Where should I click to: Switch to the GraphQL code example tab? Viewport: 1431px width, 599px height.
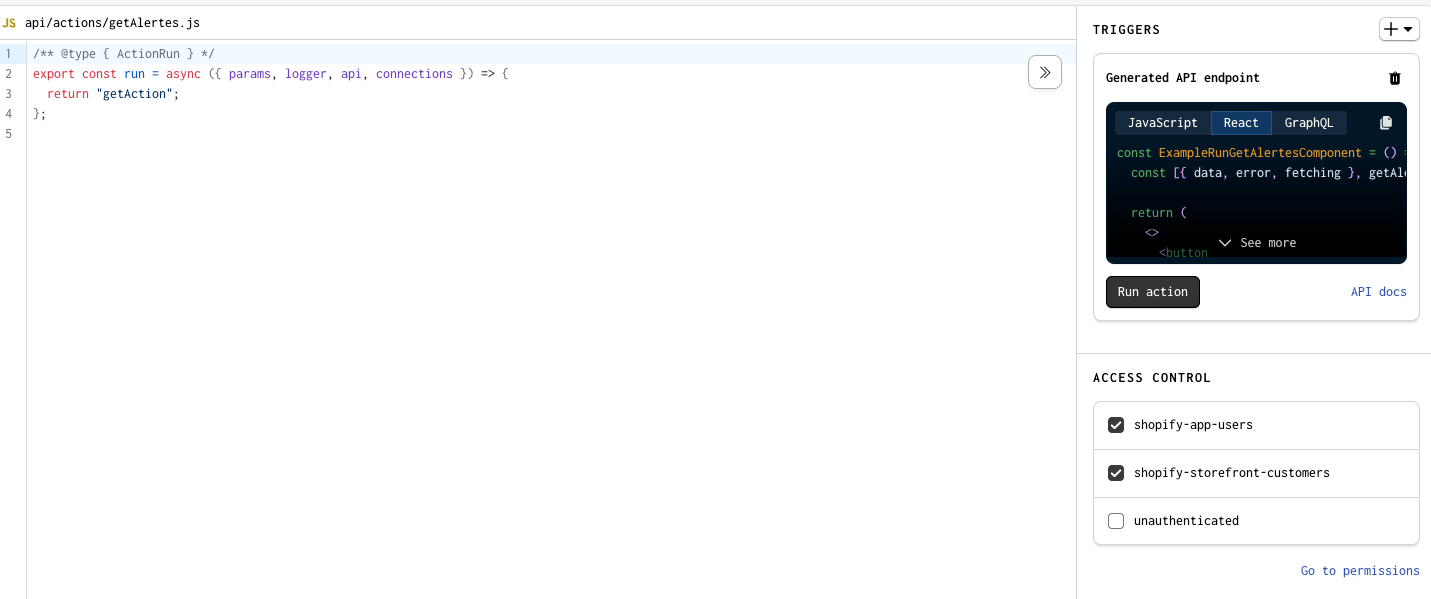pyautogui.click(x=1309, y=122)
